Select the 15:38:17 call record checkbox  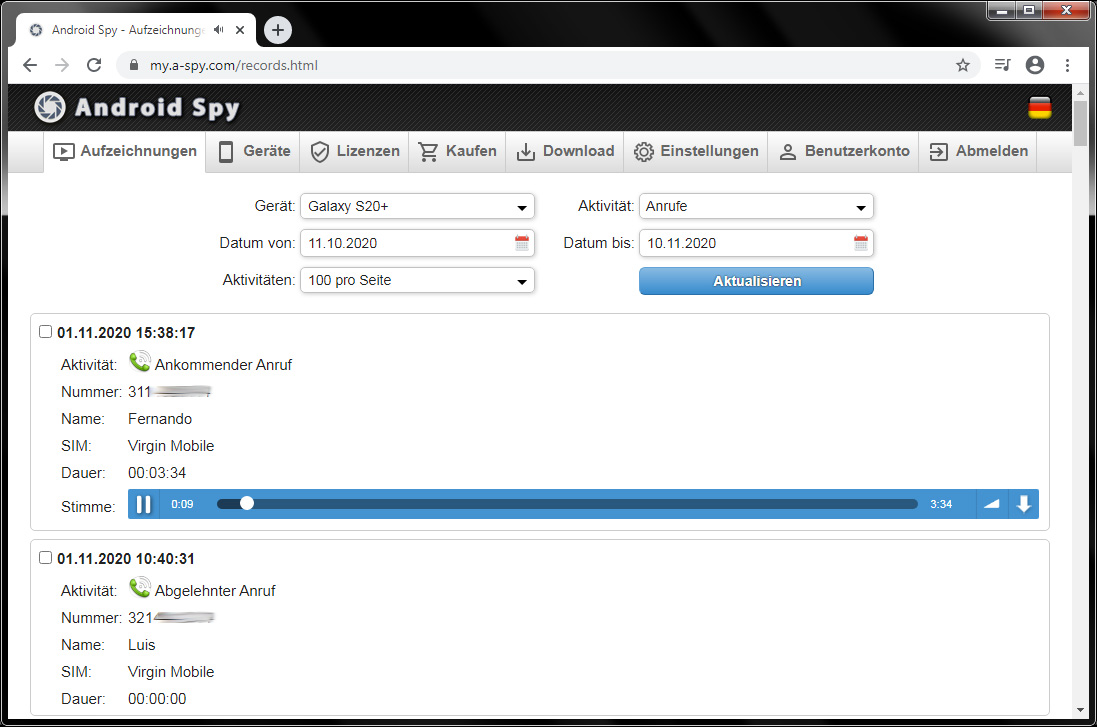click(x=45, y=332)
